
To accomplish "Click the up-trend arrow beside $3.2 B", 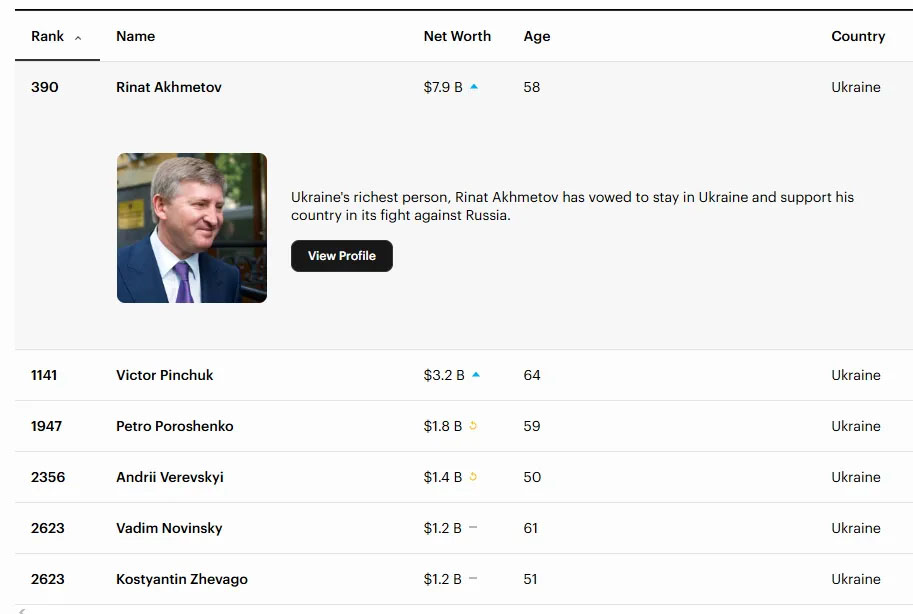I will [476, 375].
